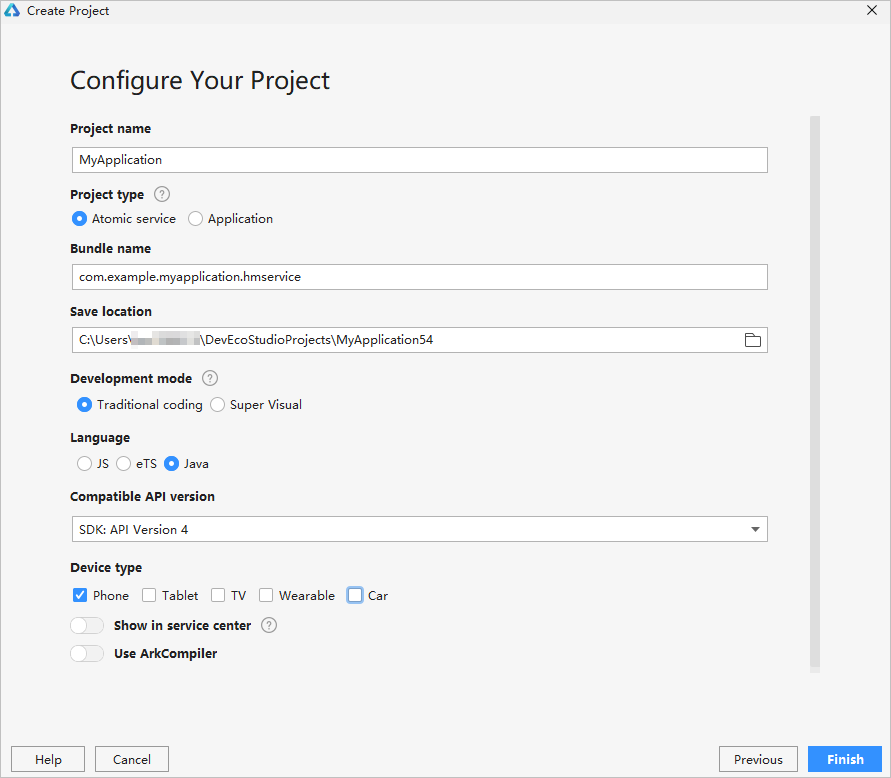Select the Application project type
Image resolution: width=891 pixels, height=778 pixels.
click(196, 219)
